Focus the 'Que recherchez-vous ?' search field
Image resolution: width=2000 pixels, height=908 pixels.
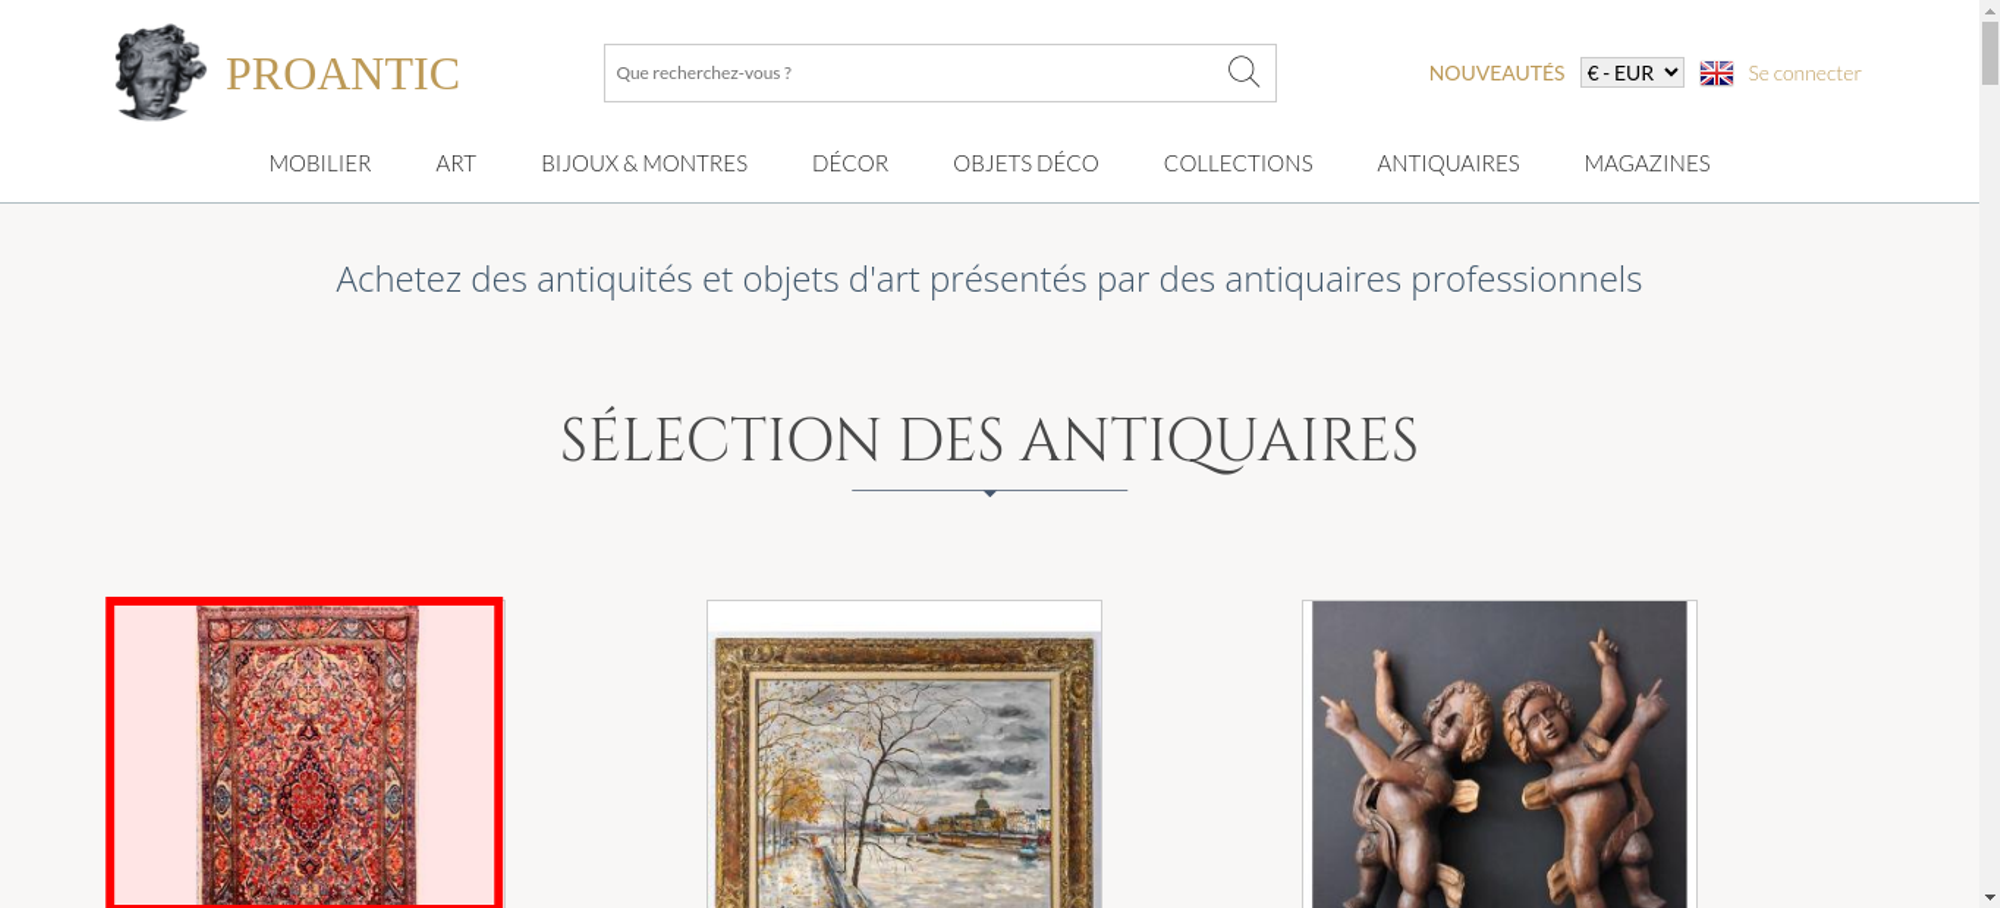tap(915, 73)
